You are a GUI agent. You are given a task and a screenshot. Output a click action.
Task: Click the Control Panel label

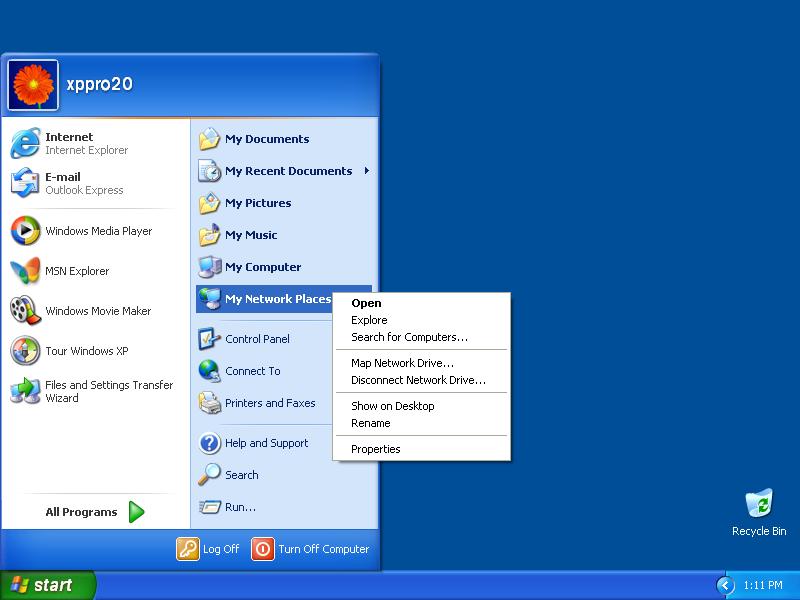pyautogui.click(x=257, y=339)
